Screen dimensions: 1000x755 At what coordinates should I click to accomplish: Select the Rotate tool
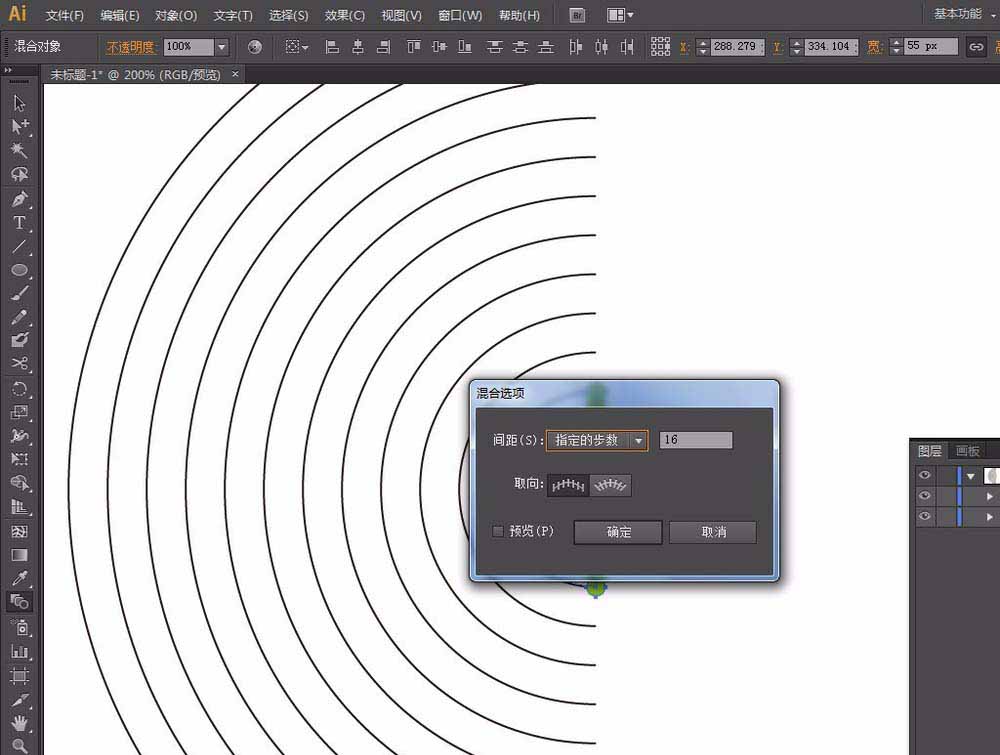19,388
